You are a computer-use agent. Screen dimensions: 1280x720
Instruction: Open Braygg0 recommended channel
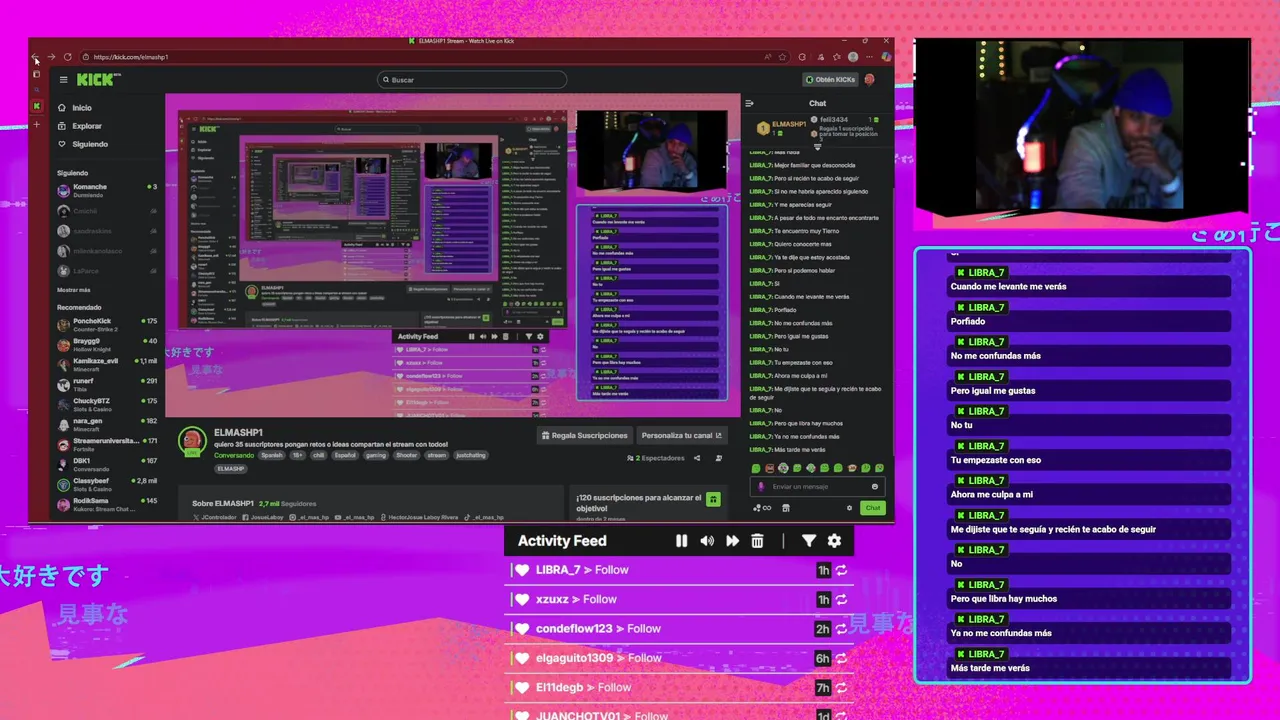(x=108, y=344)
